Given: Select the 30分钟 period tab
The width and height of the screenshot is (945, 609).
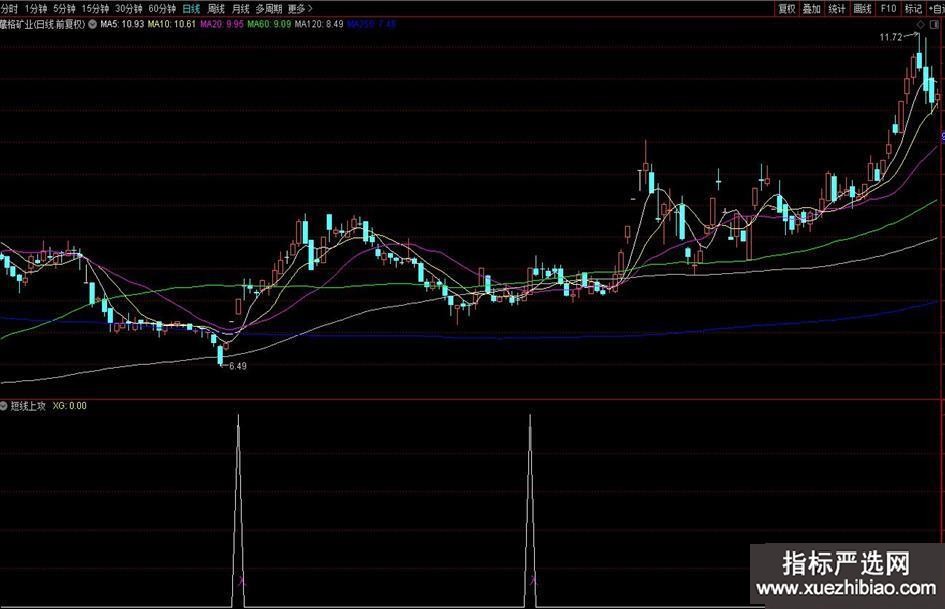Looking at the screenshot, I should click(128, 9).
